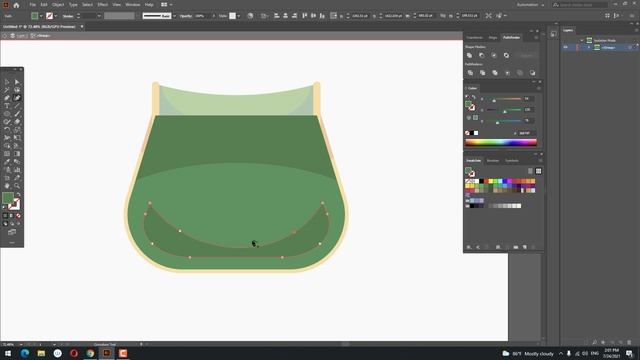
Task: Exit isolation mode with back arrow
Action: (x=5, y=36)
